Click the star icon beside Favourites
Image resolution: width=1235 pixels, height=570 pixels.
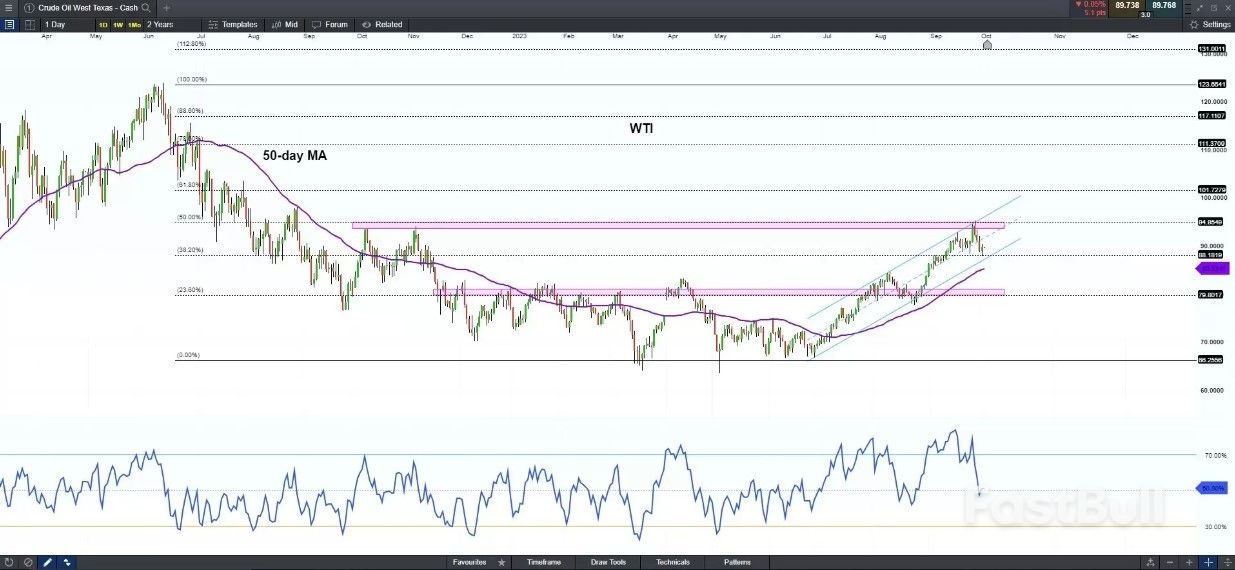pos(502,562)
